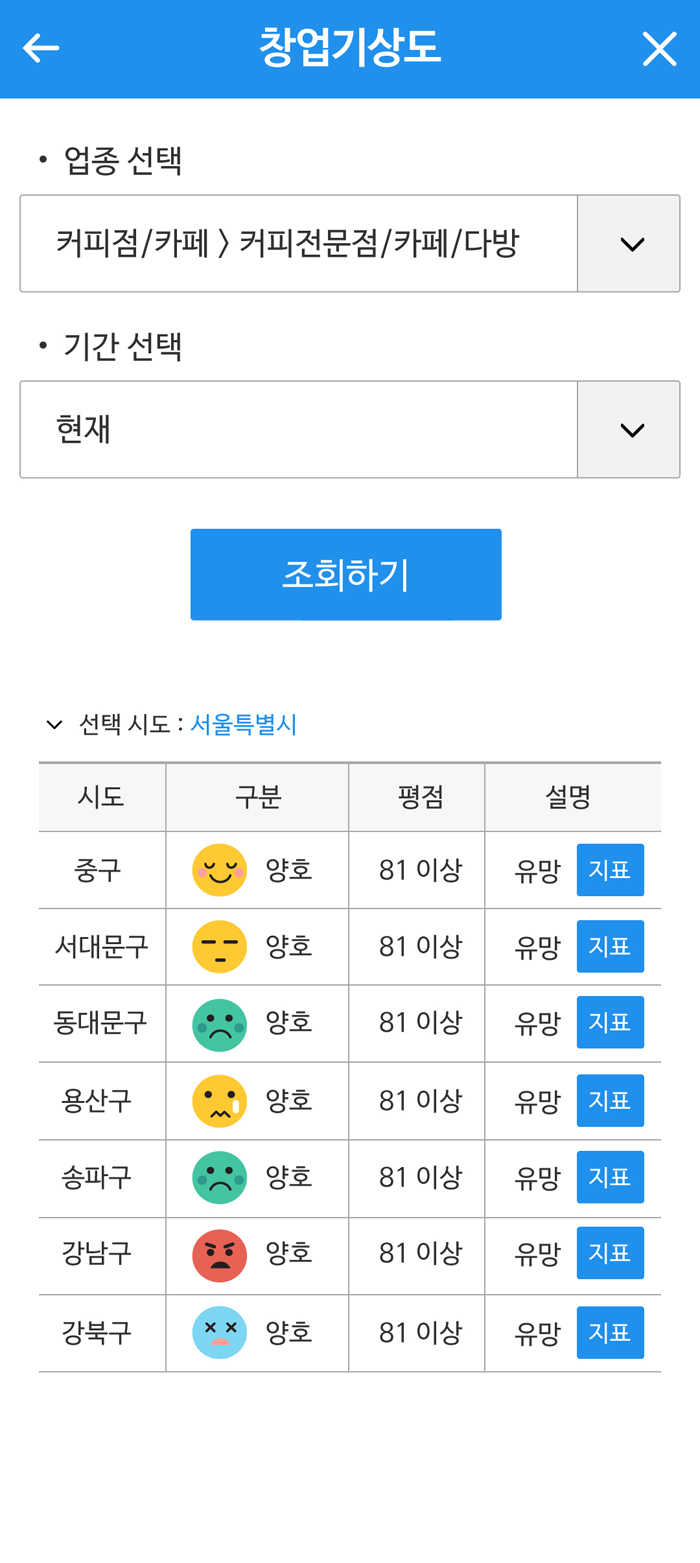
Task: Click the 지표 button for 서대문구
Action: [610, 946]
